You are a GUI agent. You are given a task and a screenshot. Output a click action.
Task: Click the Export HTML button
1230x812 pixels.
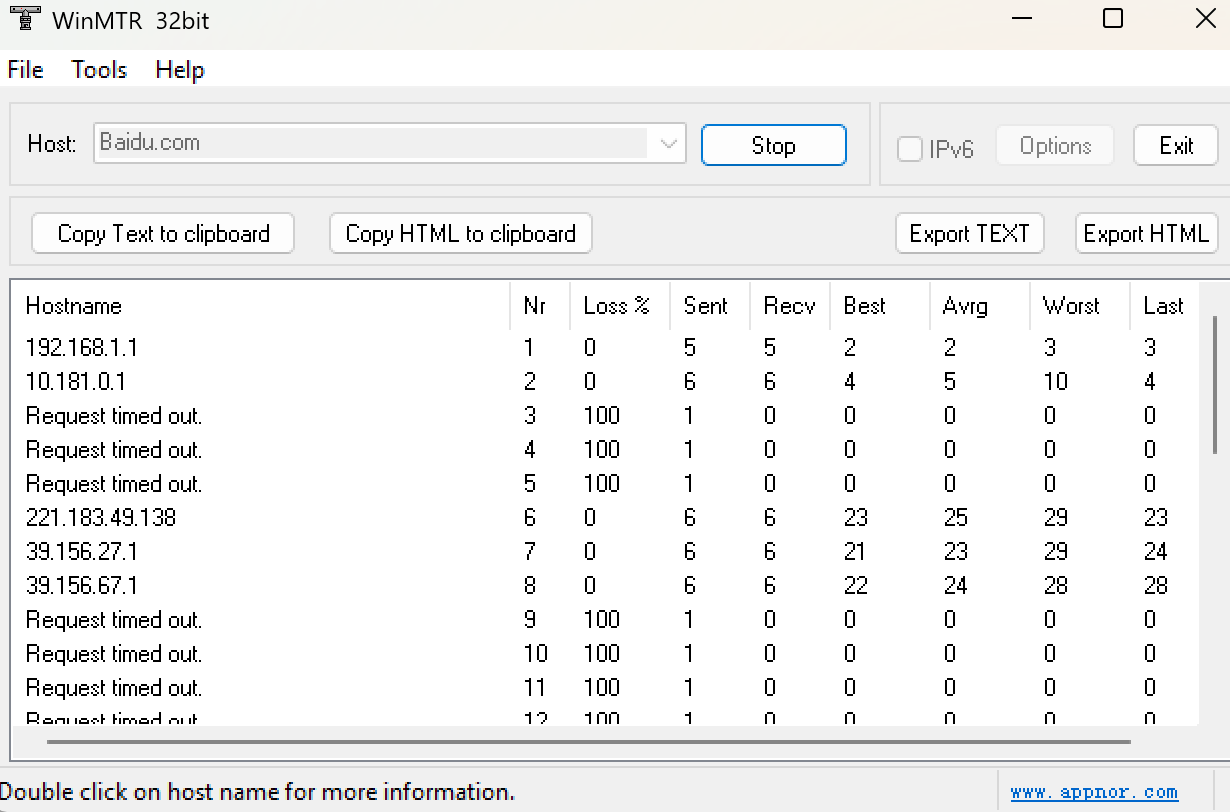[1147, 234]
